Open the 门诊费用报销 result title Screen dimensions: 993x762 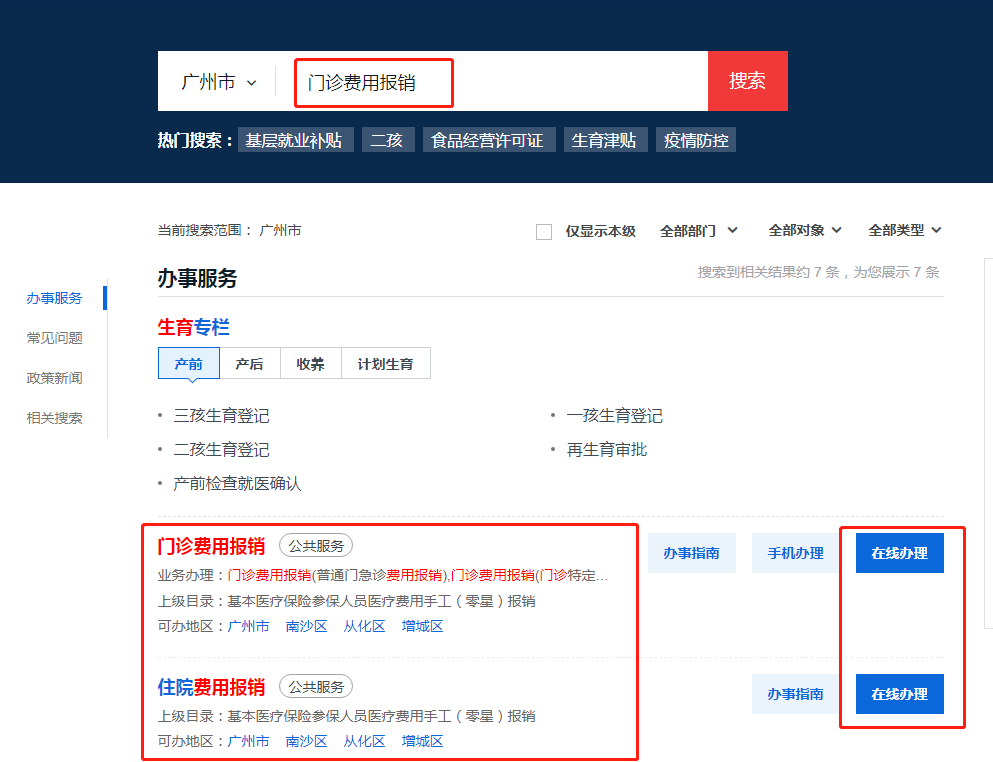[211, 546]
